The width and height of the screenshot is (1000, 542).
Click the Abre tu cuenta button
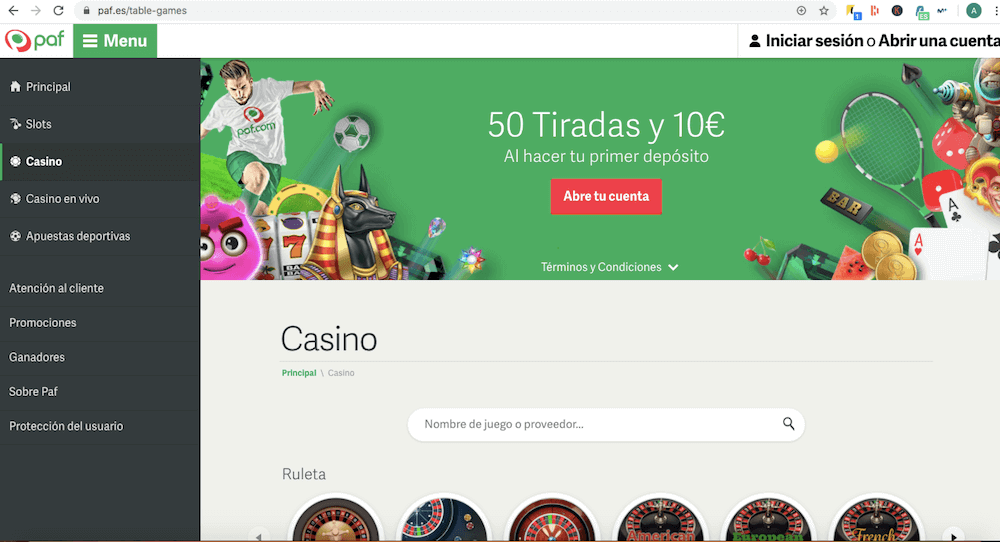(x=606, y=196)
